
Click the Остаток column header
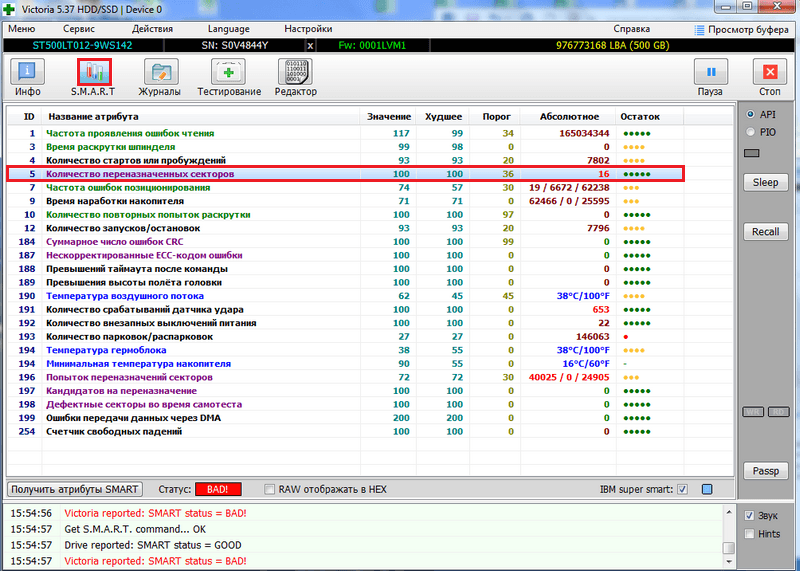point(649,116)
